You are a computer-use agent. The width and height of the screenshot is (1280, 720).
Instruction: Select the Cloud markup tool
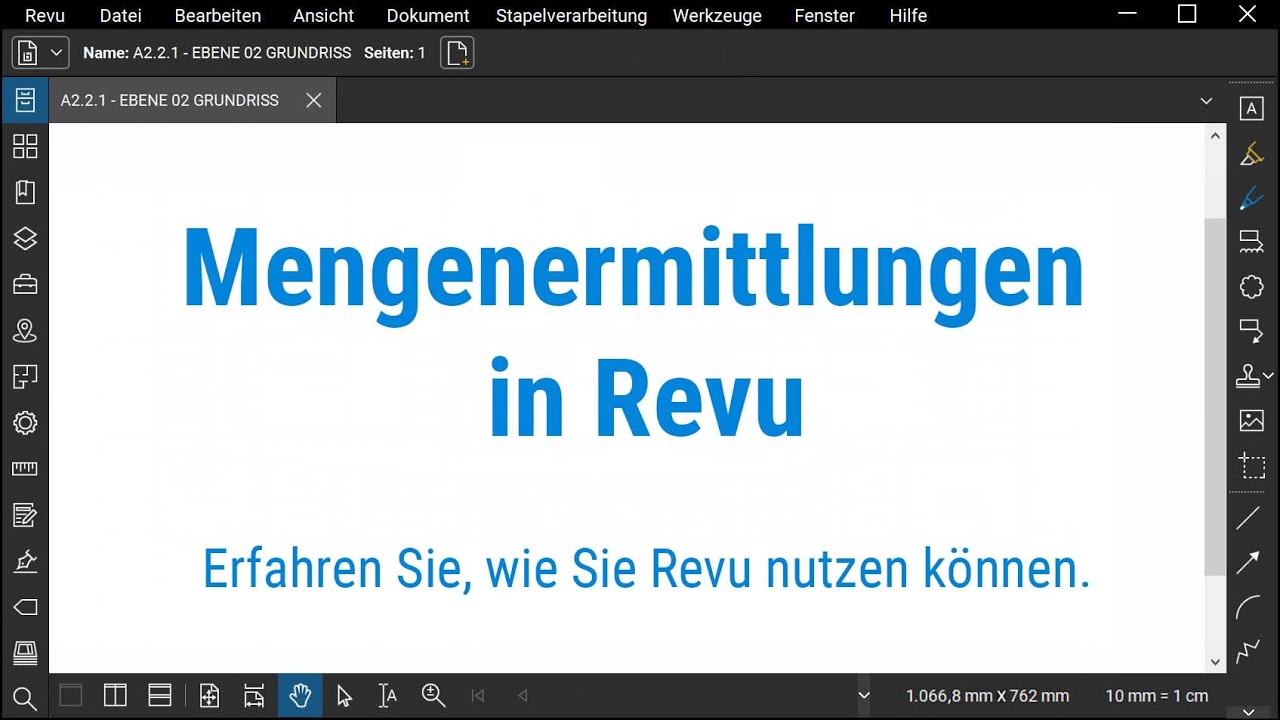[1251, 287]
